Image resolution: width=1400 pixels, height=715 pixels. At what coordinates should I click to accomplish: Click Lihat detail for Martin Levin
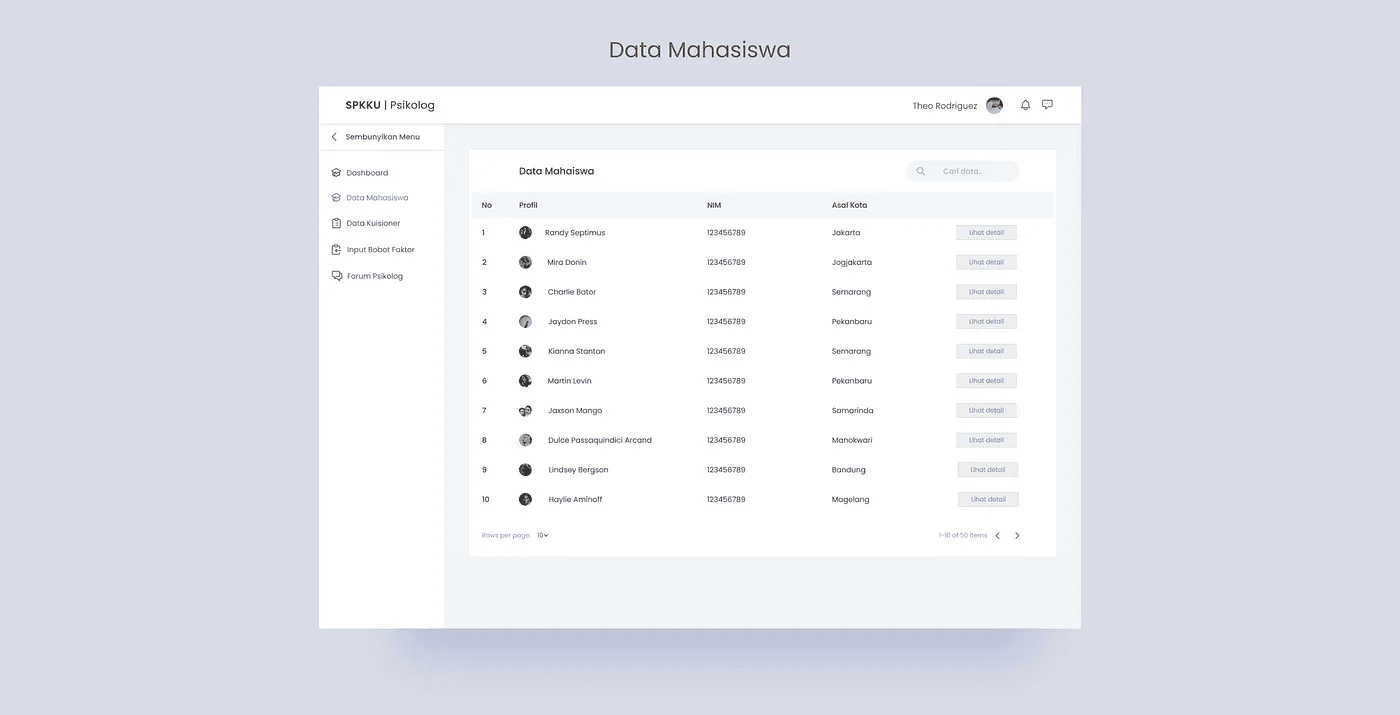986,381
